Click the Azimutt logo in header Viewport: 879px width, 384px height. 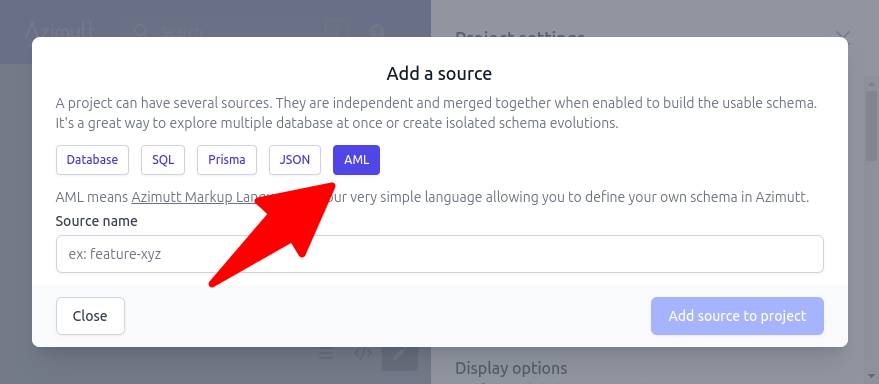61,30
